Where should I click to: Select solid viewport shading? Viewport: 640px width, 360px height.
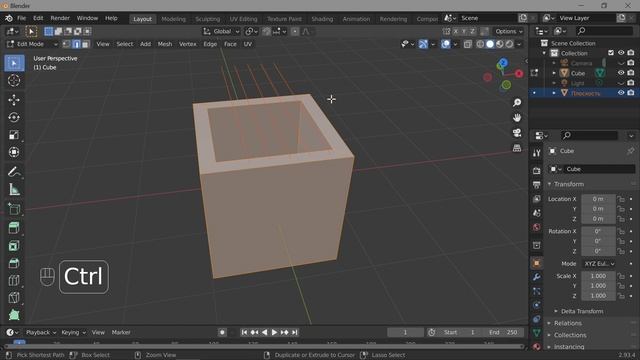point(490,44)
